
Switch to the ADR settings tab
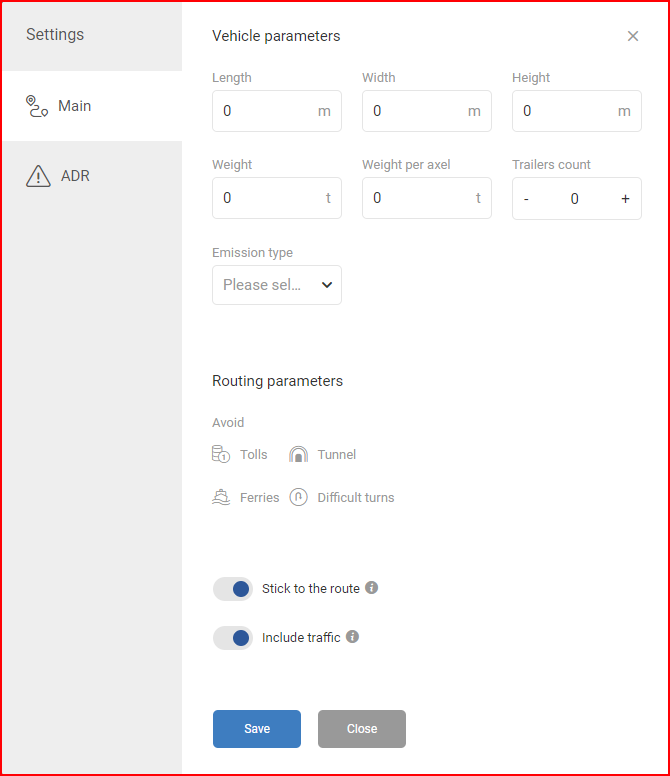(x=93, y=176)
